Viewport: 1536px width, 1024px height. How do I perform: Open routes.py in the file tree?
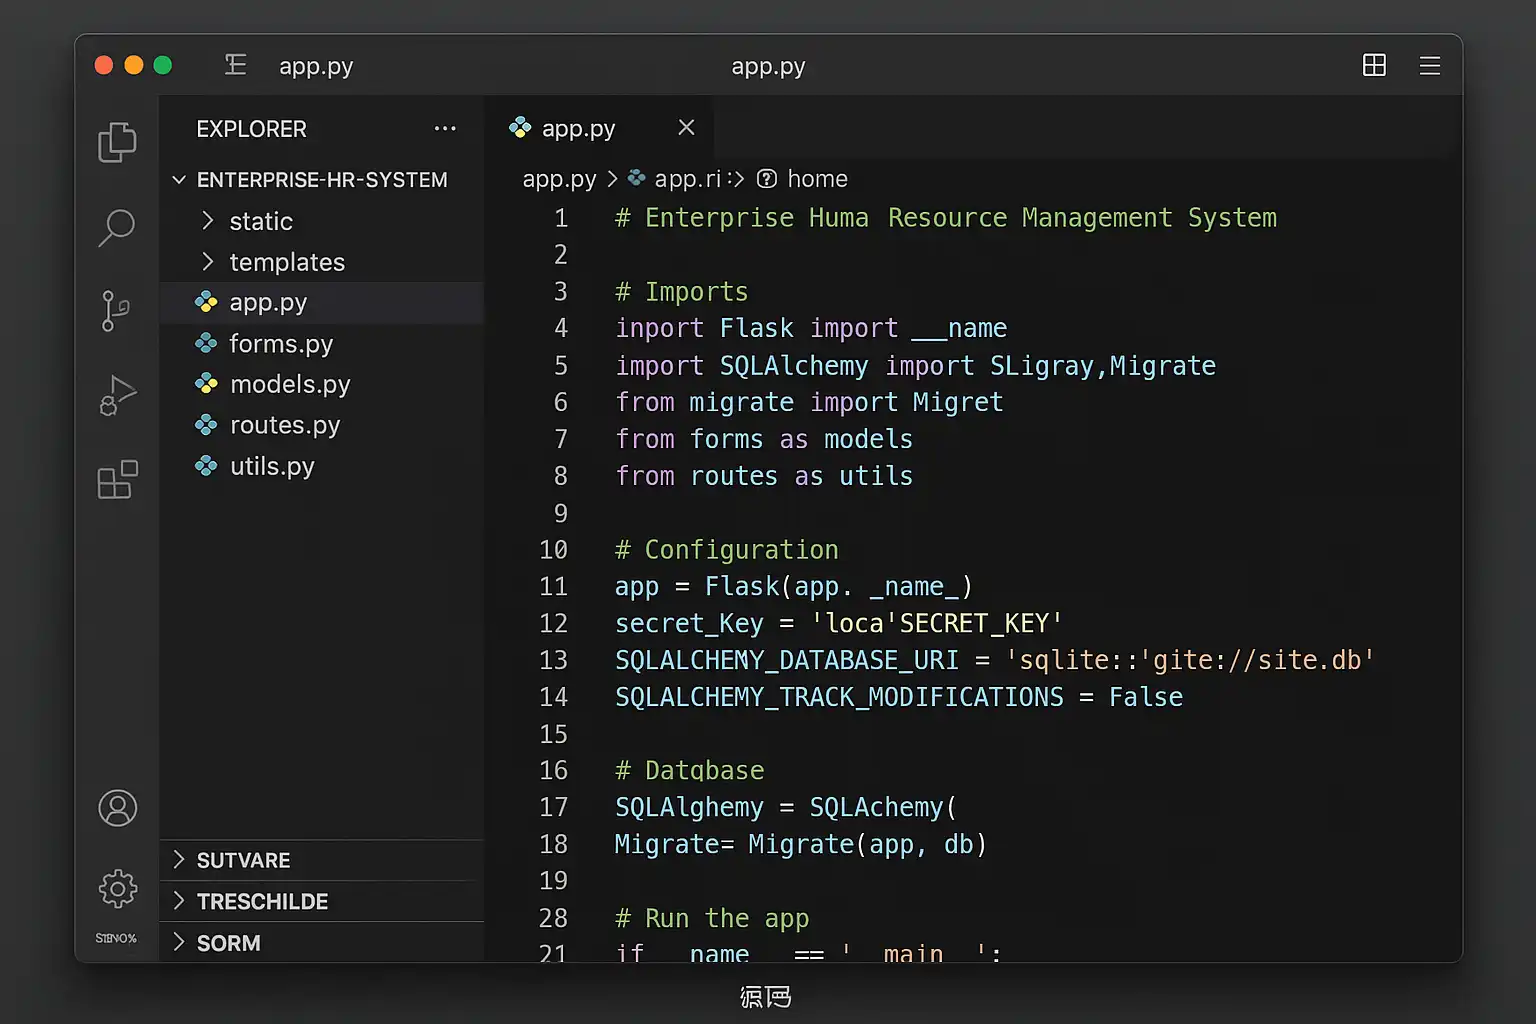pyautogui.click(x=284, y=426)
